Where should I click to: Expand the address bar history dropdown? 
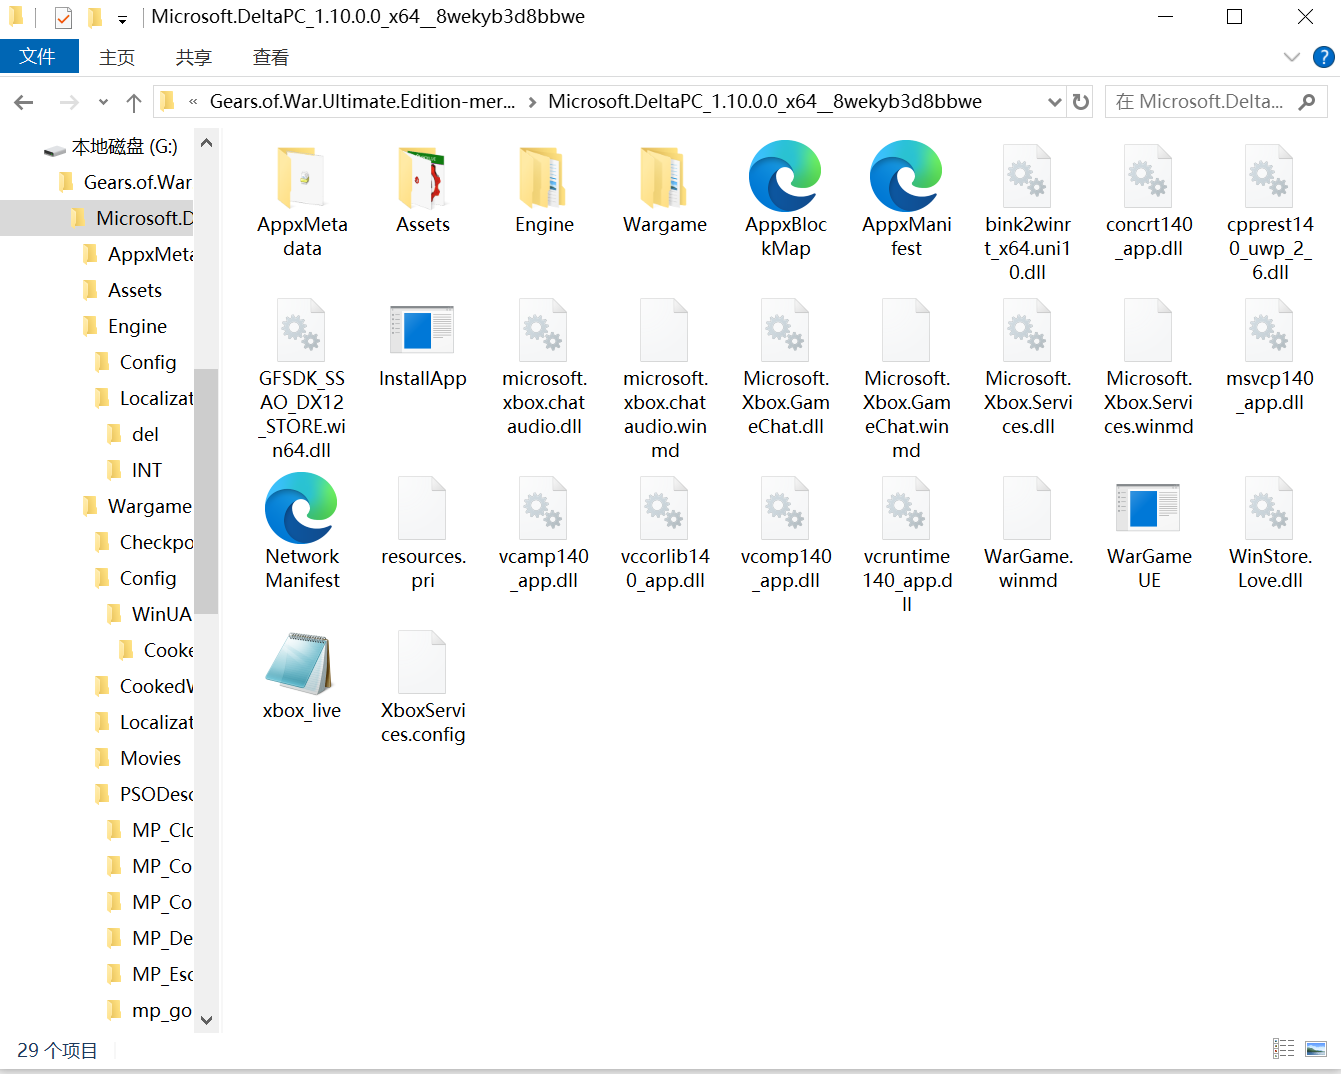pos(1054,102)
